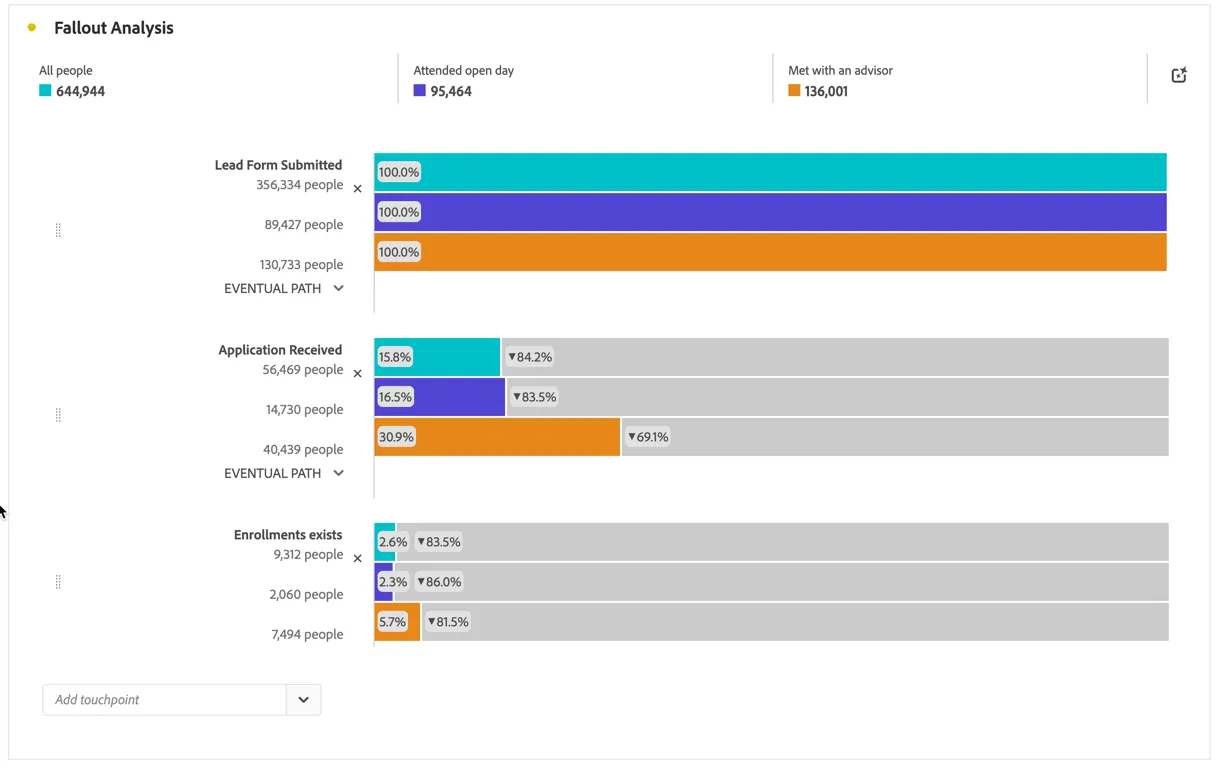The width and height of the screenshot is (1218, 768).
Task: Click the teal 15.8% Application Received bar
Action: pyautogui.click(x=437, y=357)
